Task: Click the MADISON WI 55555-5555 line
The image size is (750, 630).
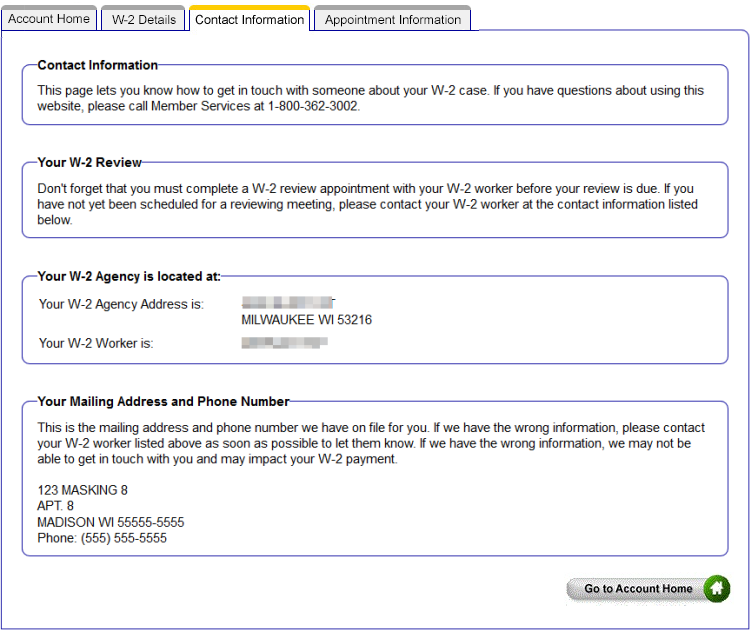Action: (x=111, y=522)
